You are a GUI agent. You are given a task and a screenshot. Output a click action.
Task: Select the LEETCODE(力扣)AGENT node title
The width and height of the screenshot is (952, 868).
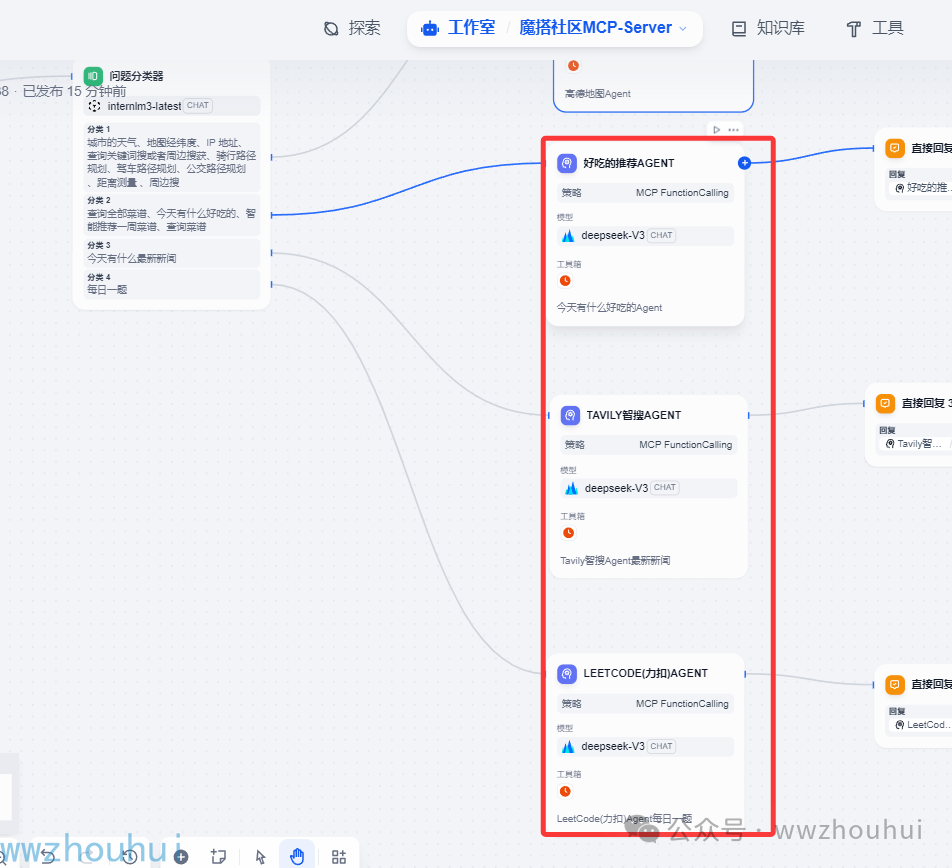645,674
